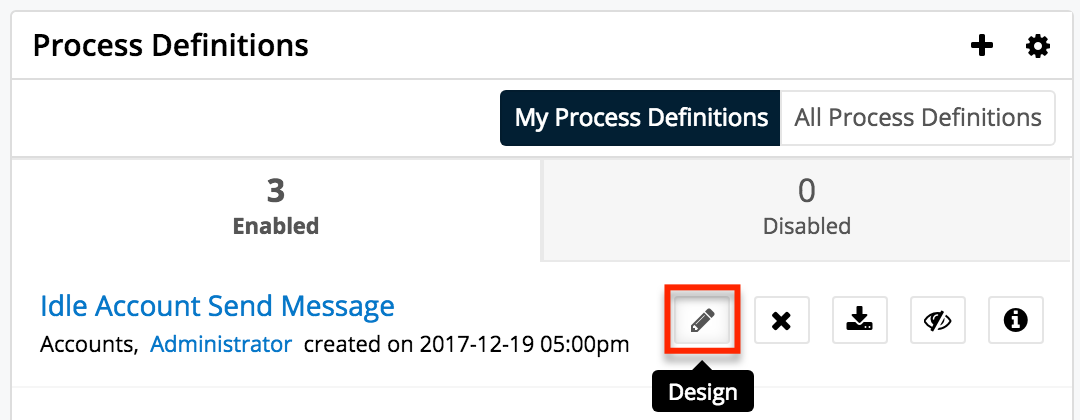Disable process using crossed-eye icon
1080x420 pixels.
(937, 320)
